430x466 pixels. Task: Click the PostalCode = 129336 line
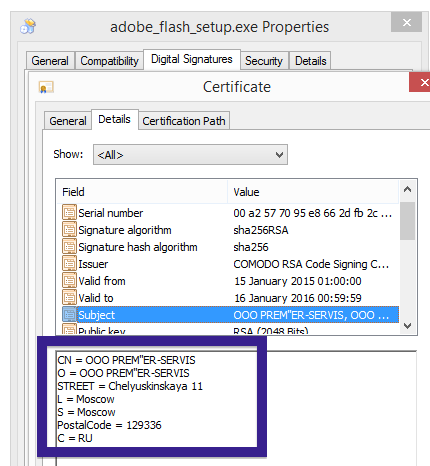[x=109, y=425]
